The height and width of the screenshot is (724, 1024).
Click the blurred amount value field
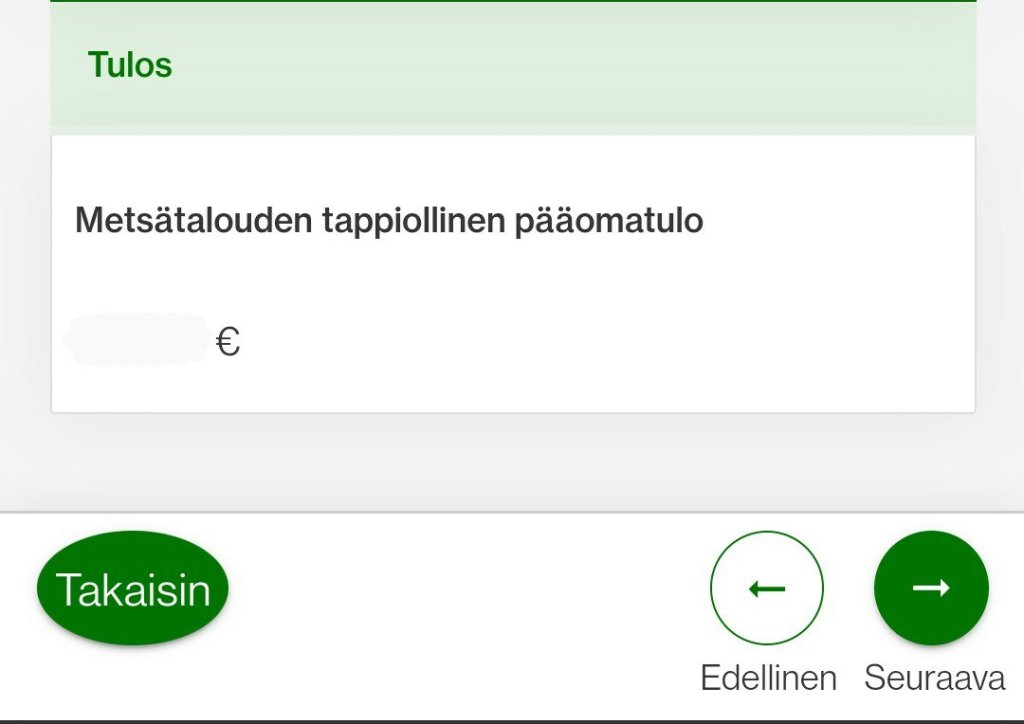[x=137, y=340]
